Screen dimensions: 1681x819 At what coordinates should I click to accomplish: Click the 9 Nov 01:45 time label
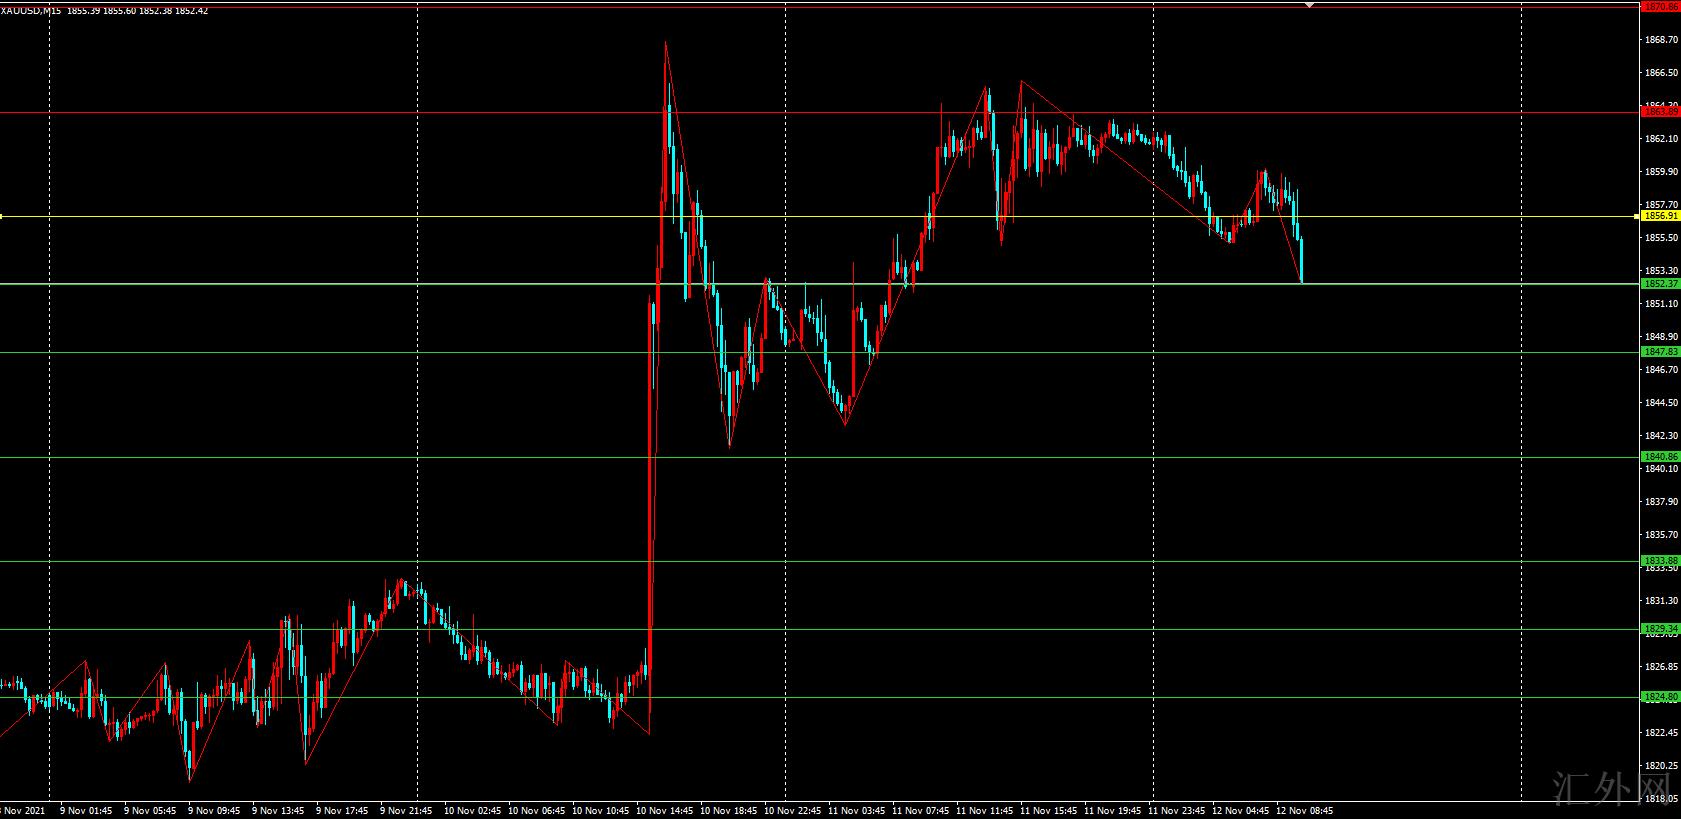pyautogui.click(x=86, y=811)
